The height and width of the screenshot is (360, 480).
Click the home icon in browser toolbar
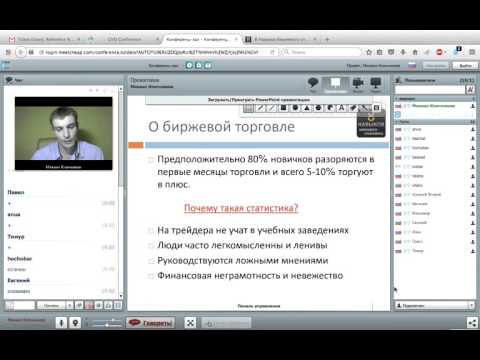[415, 52]
